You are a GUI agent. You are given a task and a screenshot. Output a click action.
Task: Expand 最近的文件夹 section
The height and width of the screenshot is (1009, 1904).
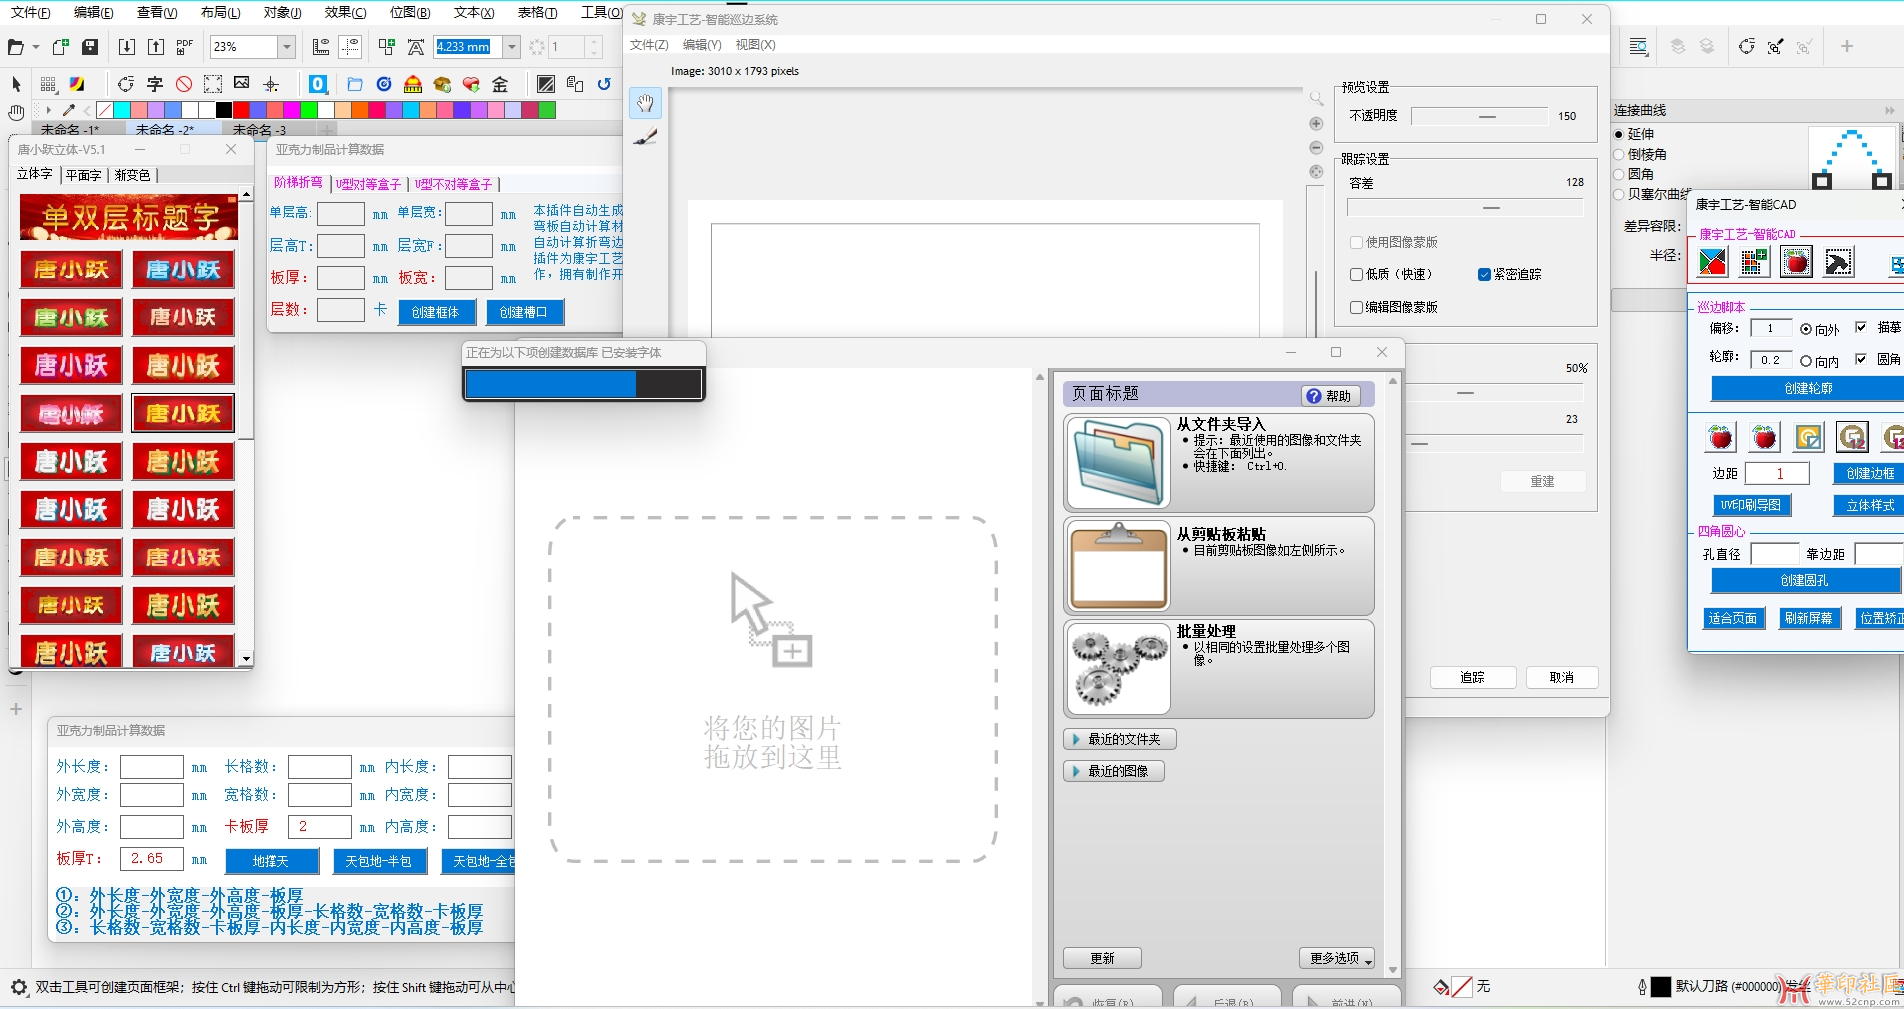(1119, 739)
